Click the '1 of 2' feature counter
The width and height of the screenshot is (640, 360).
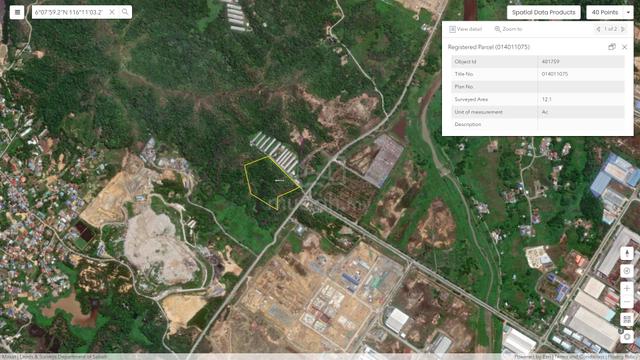[611, 29]
